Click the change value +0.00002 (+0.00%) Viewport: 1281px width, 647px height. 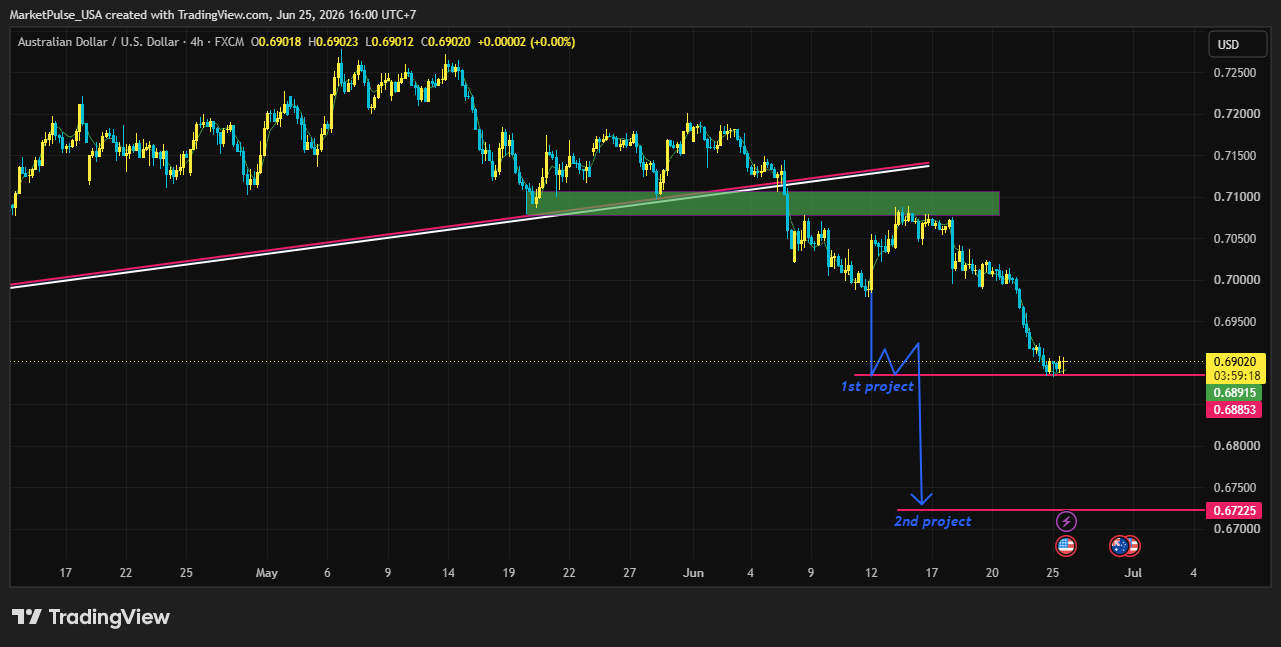[x=526, y=42]
